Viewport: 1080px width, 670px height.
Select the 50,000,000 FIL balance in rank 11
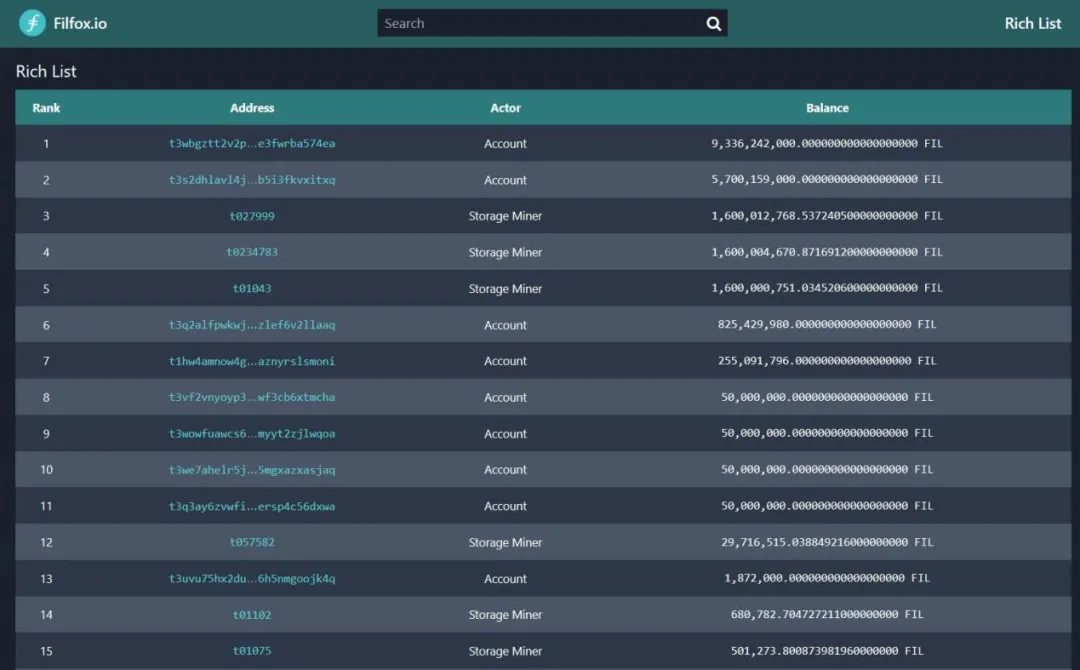827,506
